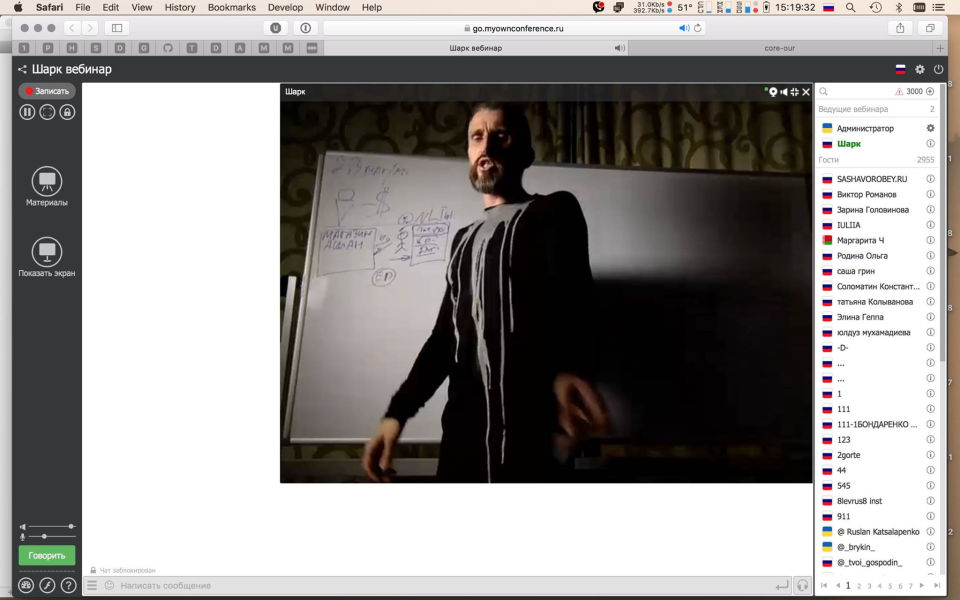This screenshot has height=600, width=960.
Task: Open help with the question mark icon
Action: coord(69,585)
